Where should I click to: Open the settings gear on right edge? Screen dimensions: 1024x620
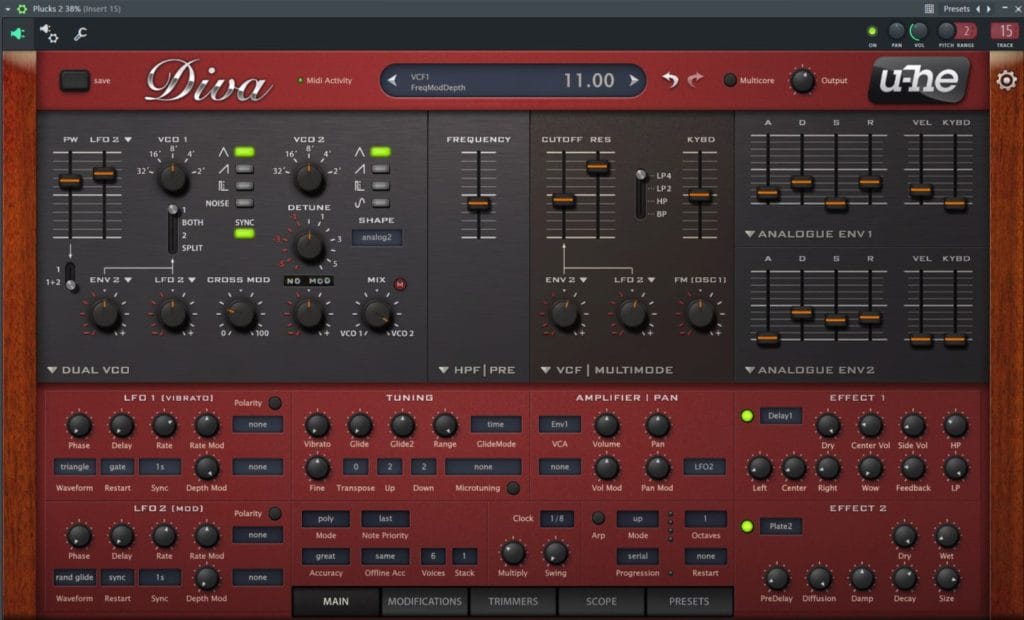(x=1006, y=80)
